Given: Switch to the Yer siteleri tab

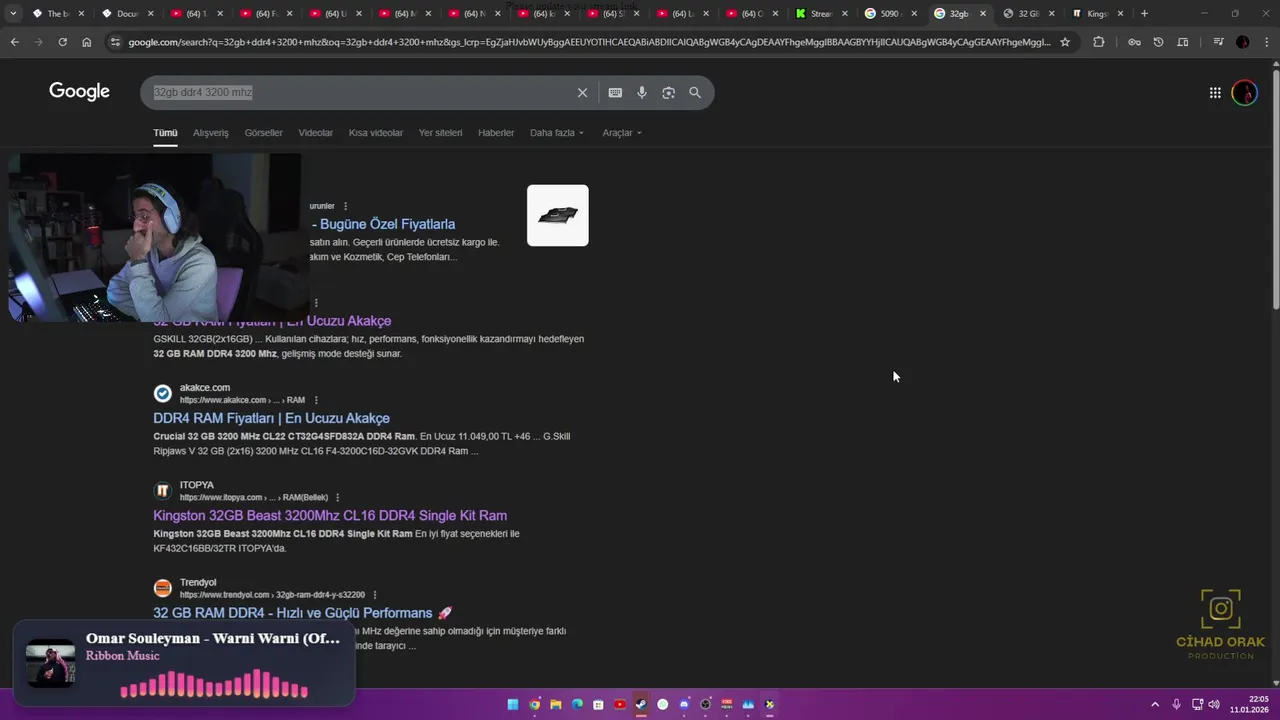Looking at the screenshot, I should pos(441,133).
